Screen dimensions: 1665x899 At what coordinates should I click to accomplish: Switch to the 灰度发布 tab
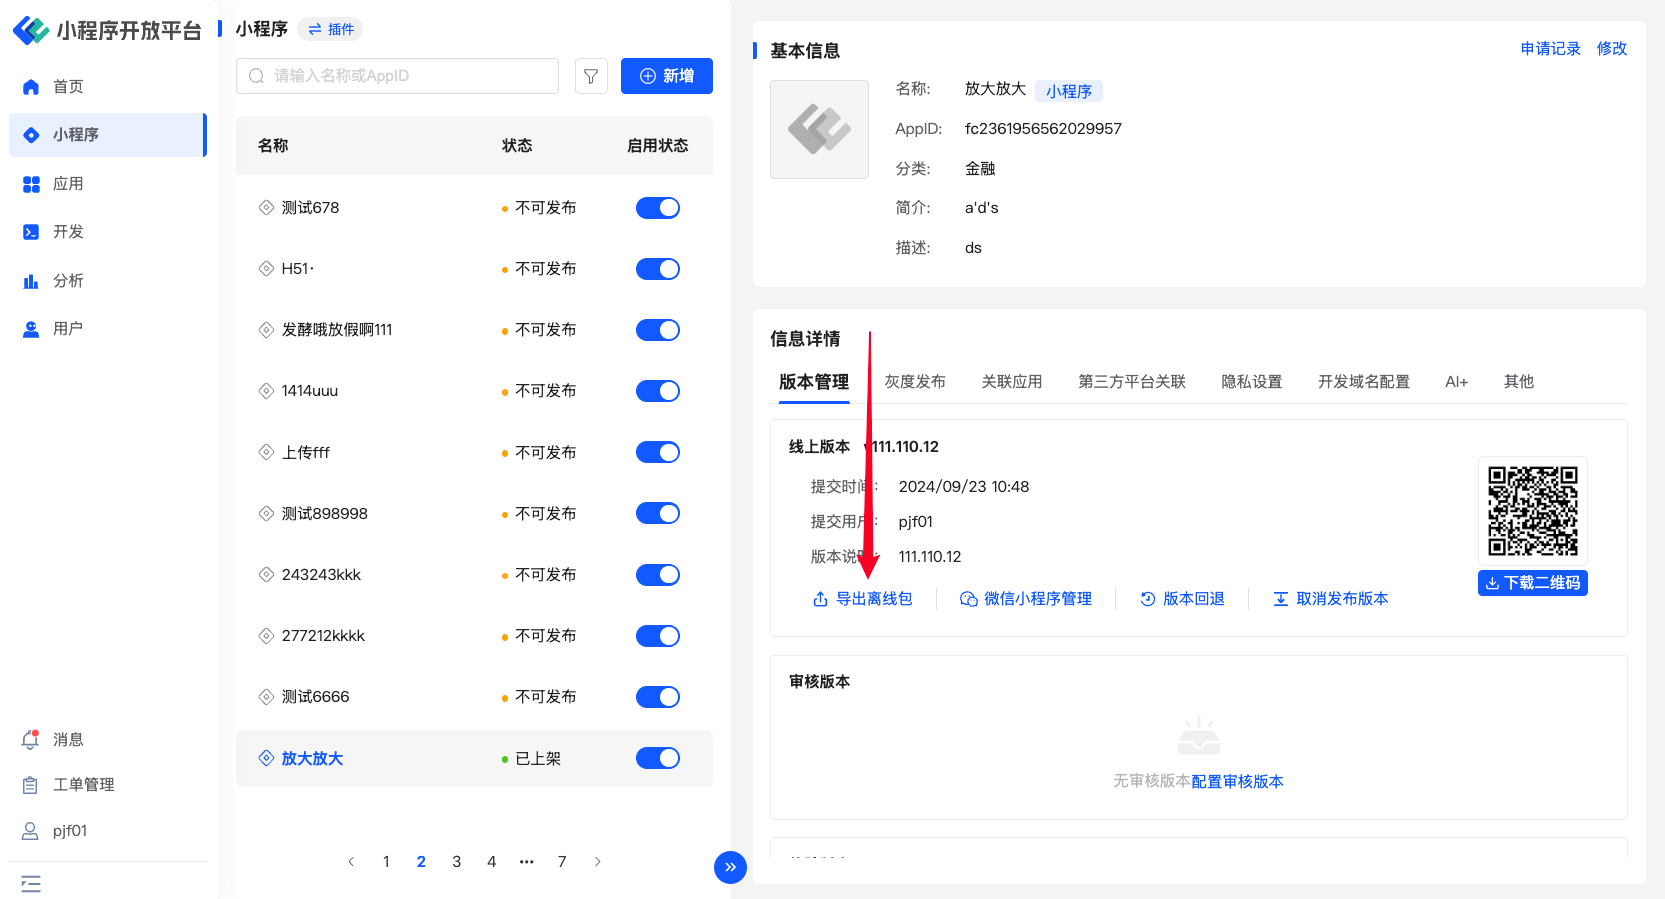(x=914, y=382)
